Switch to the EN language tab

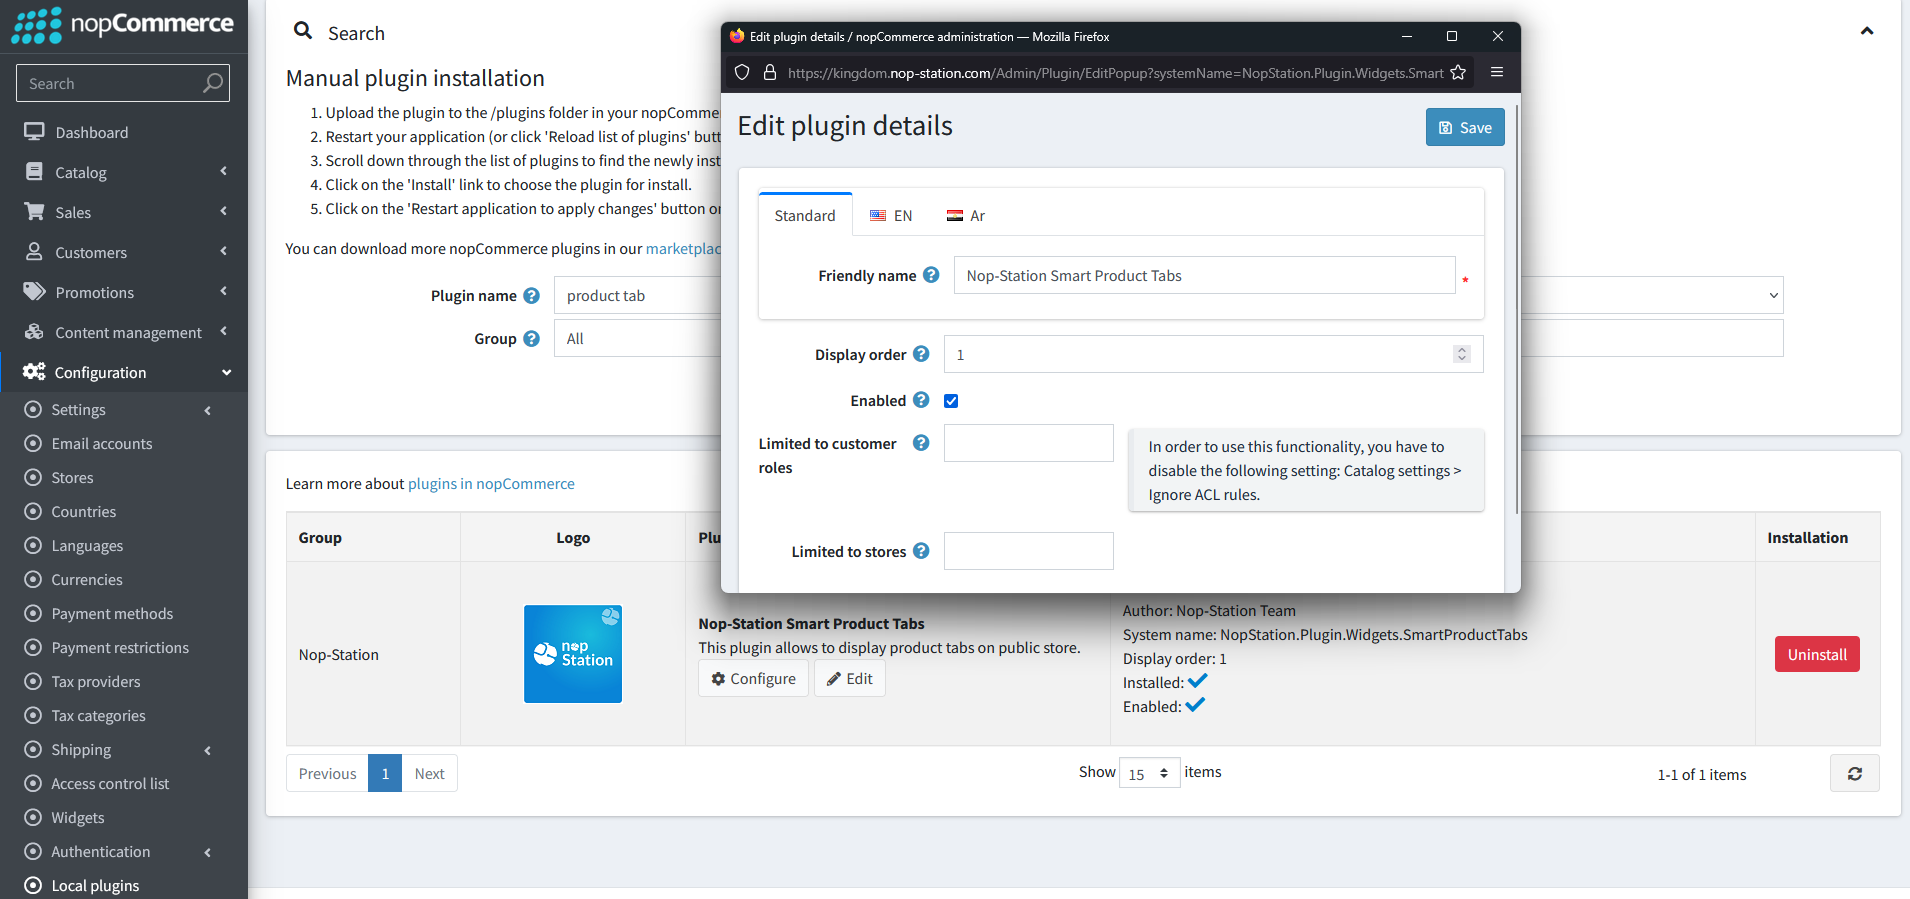891,215
